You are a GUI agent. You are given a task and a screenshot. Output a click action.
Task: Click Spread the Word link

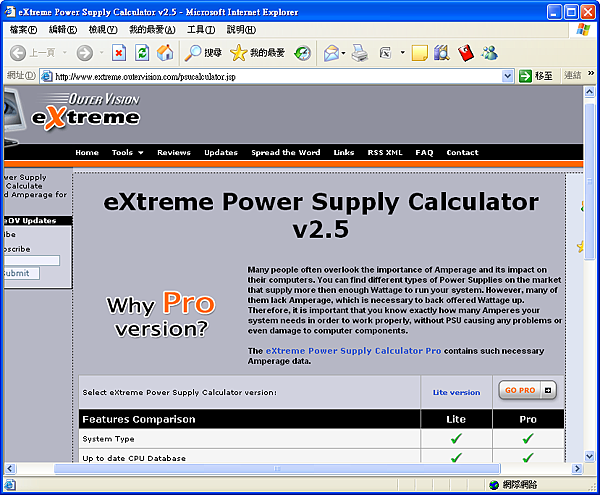286,153
